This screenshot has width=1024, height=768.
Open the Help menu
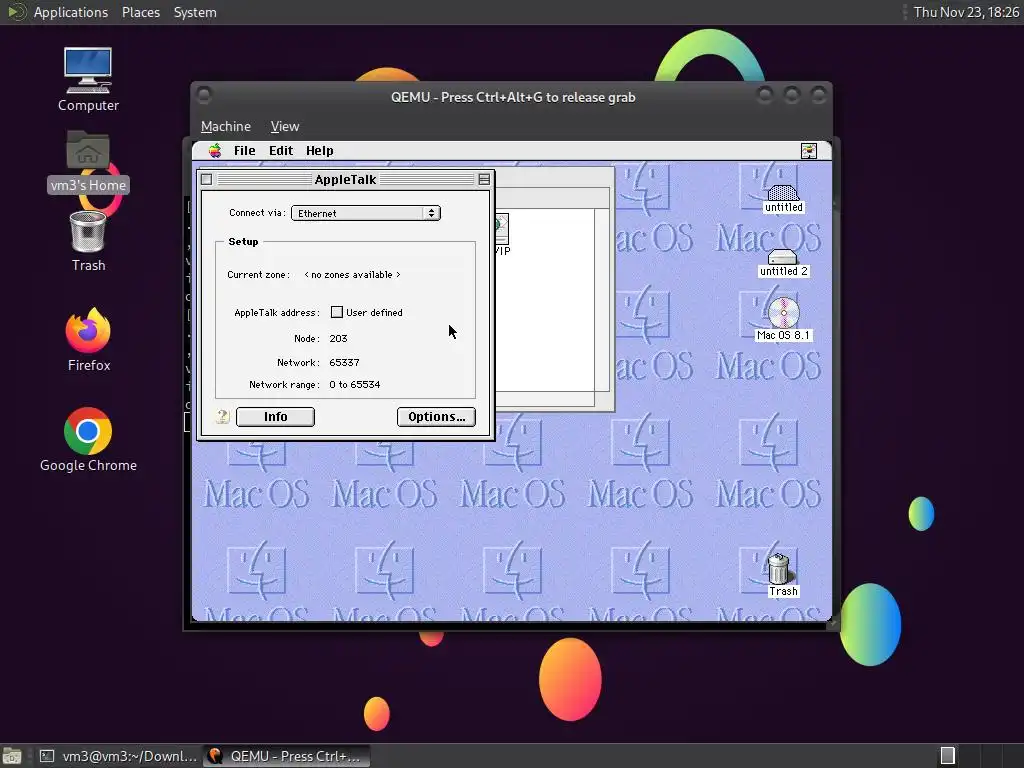tap(319, 151)
